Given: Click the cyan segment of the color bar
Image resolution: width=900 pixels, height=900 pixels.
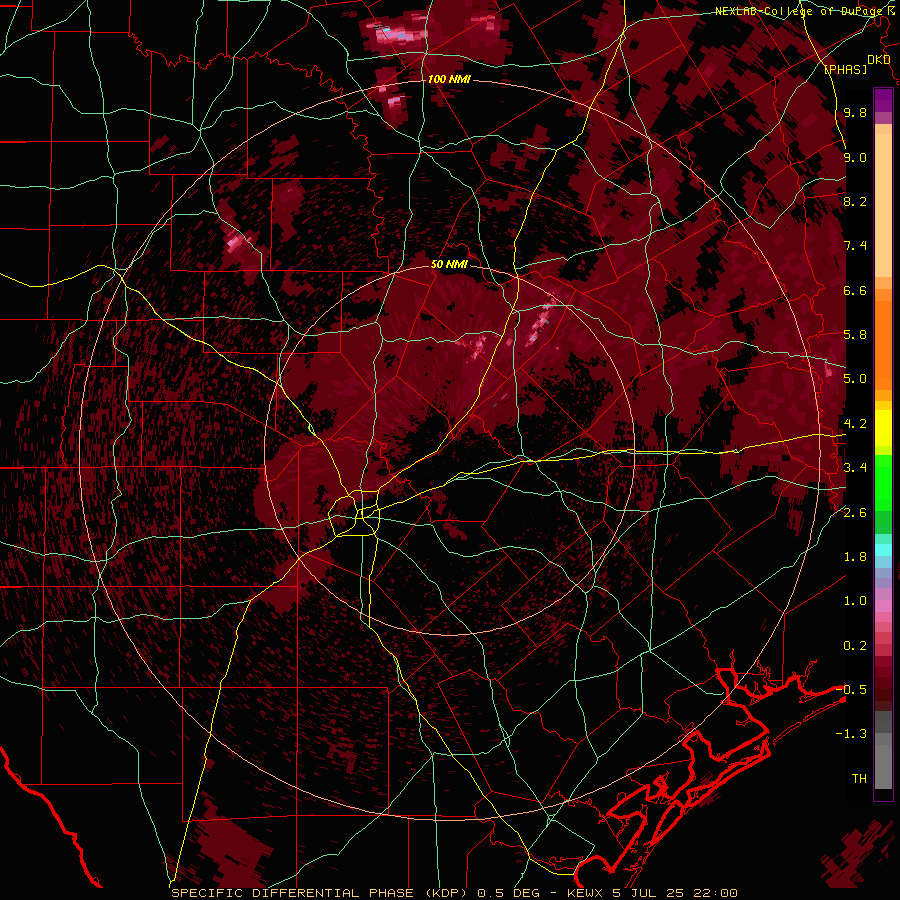Looking at the screenshot, I should pos(883,550).
